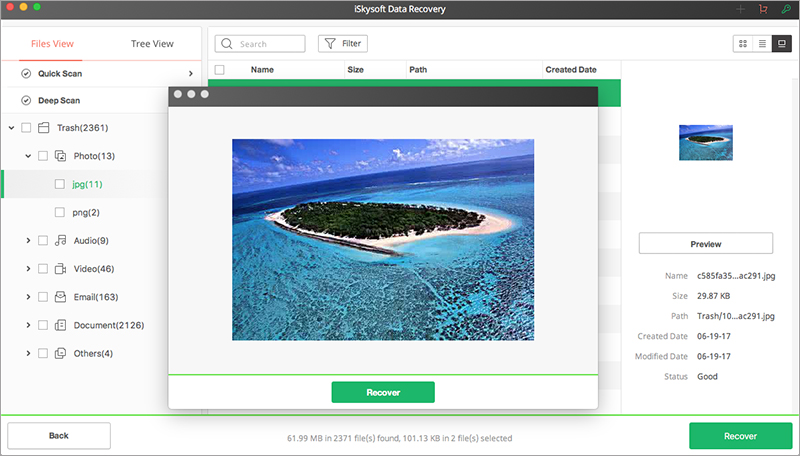Collapse the Photo(13) tree node
Image resolution: width=800 pixels, height=456 pixels.
pyautogui.click(x=27, y=156)
